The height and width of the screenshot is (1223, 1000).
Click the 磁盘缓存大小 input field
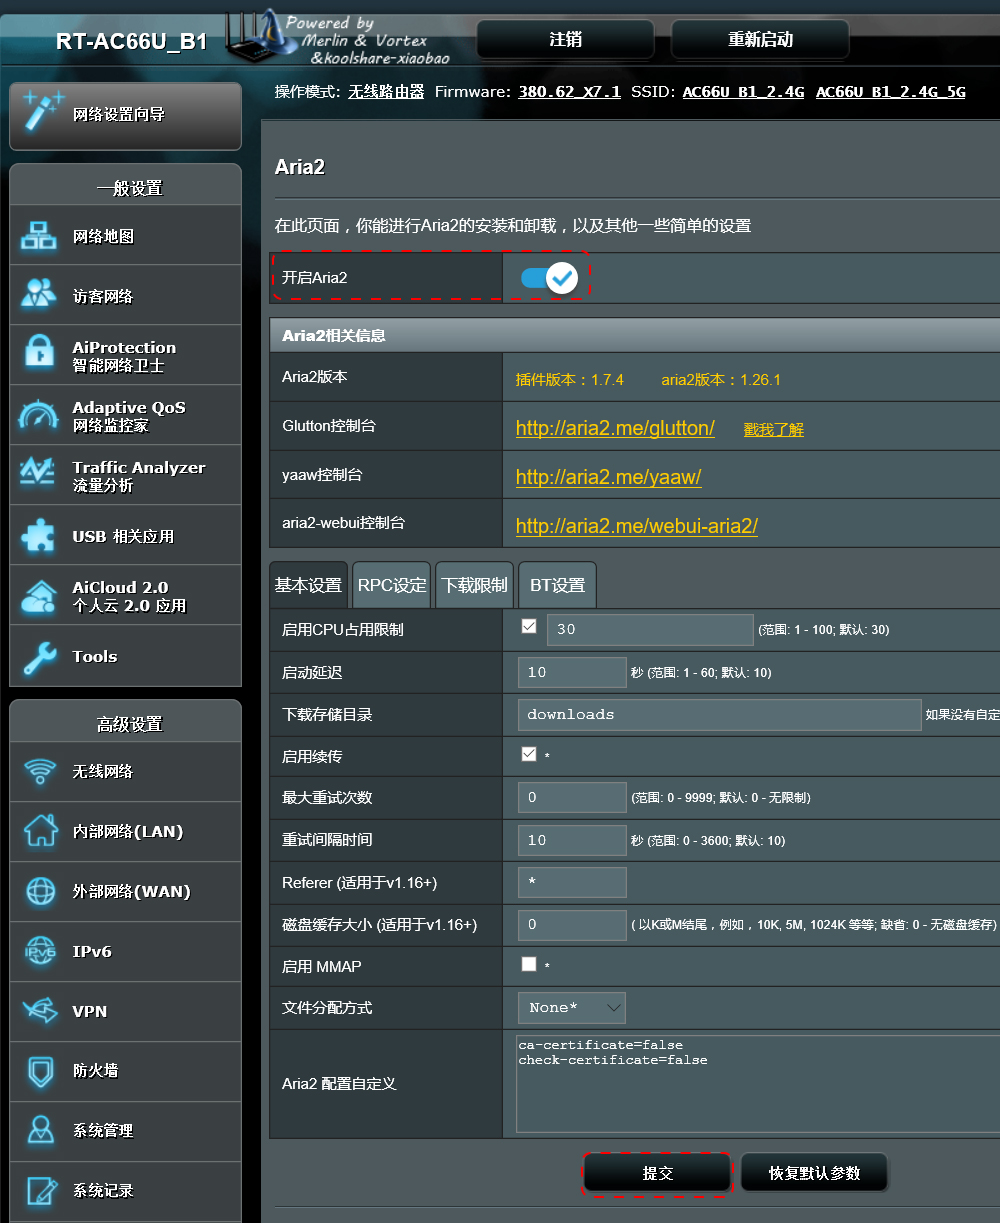572,924
